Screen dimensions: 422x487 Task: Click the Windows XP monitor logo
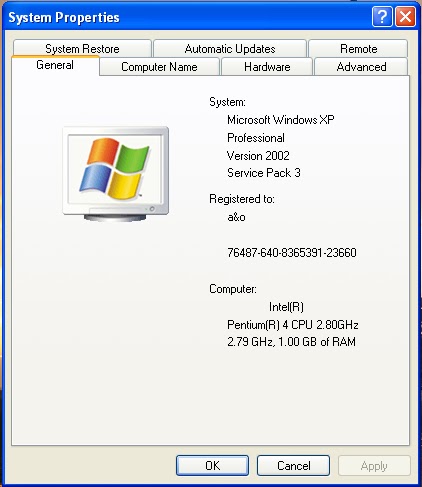[x=116, y=173]
